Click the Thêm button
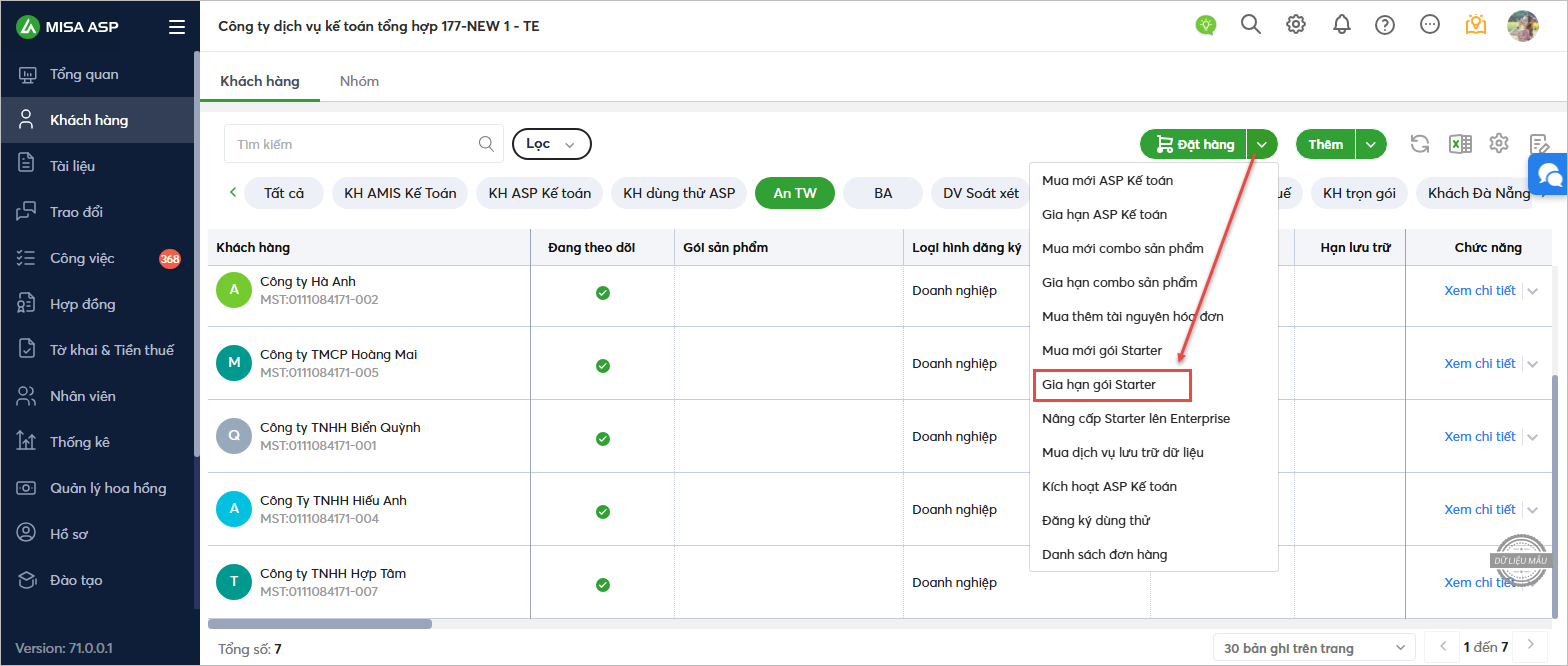 click(1325, 144)
